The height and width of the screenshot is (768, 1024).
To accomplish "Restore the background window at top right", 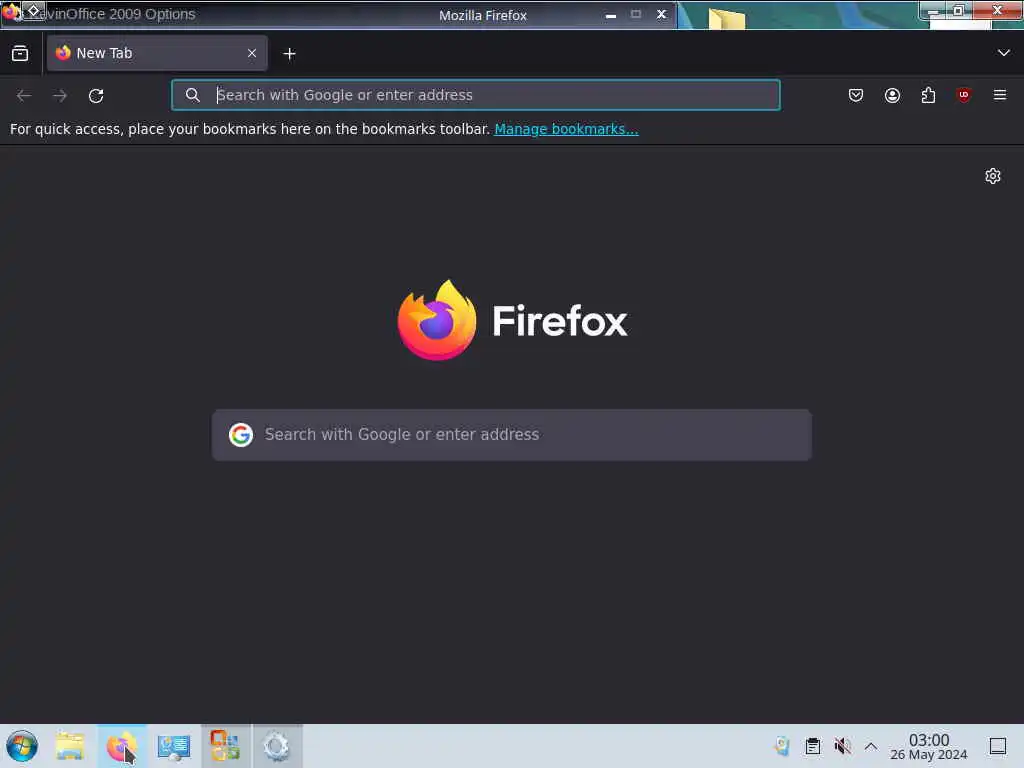I will (x=958, y=10).
